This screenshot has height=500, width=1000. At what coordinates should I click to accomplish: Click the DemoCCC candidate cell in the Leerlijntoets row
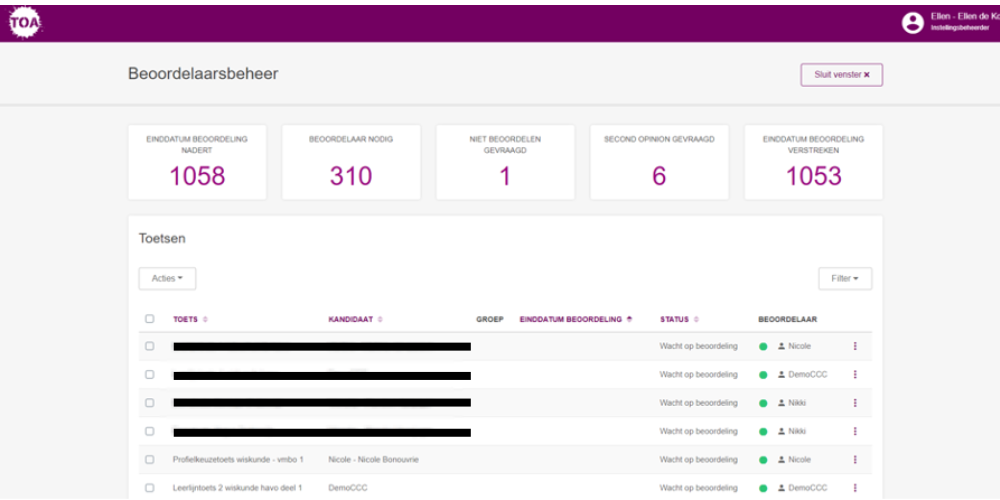pos(348,488)
